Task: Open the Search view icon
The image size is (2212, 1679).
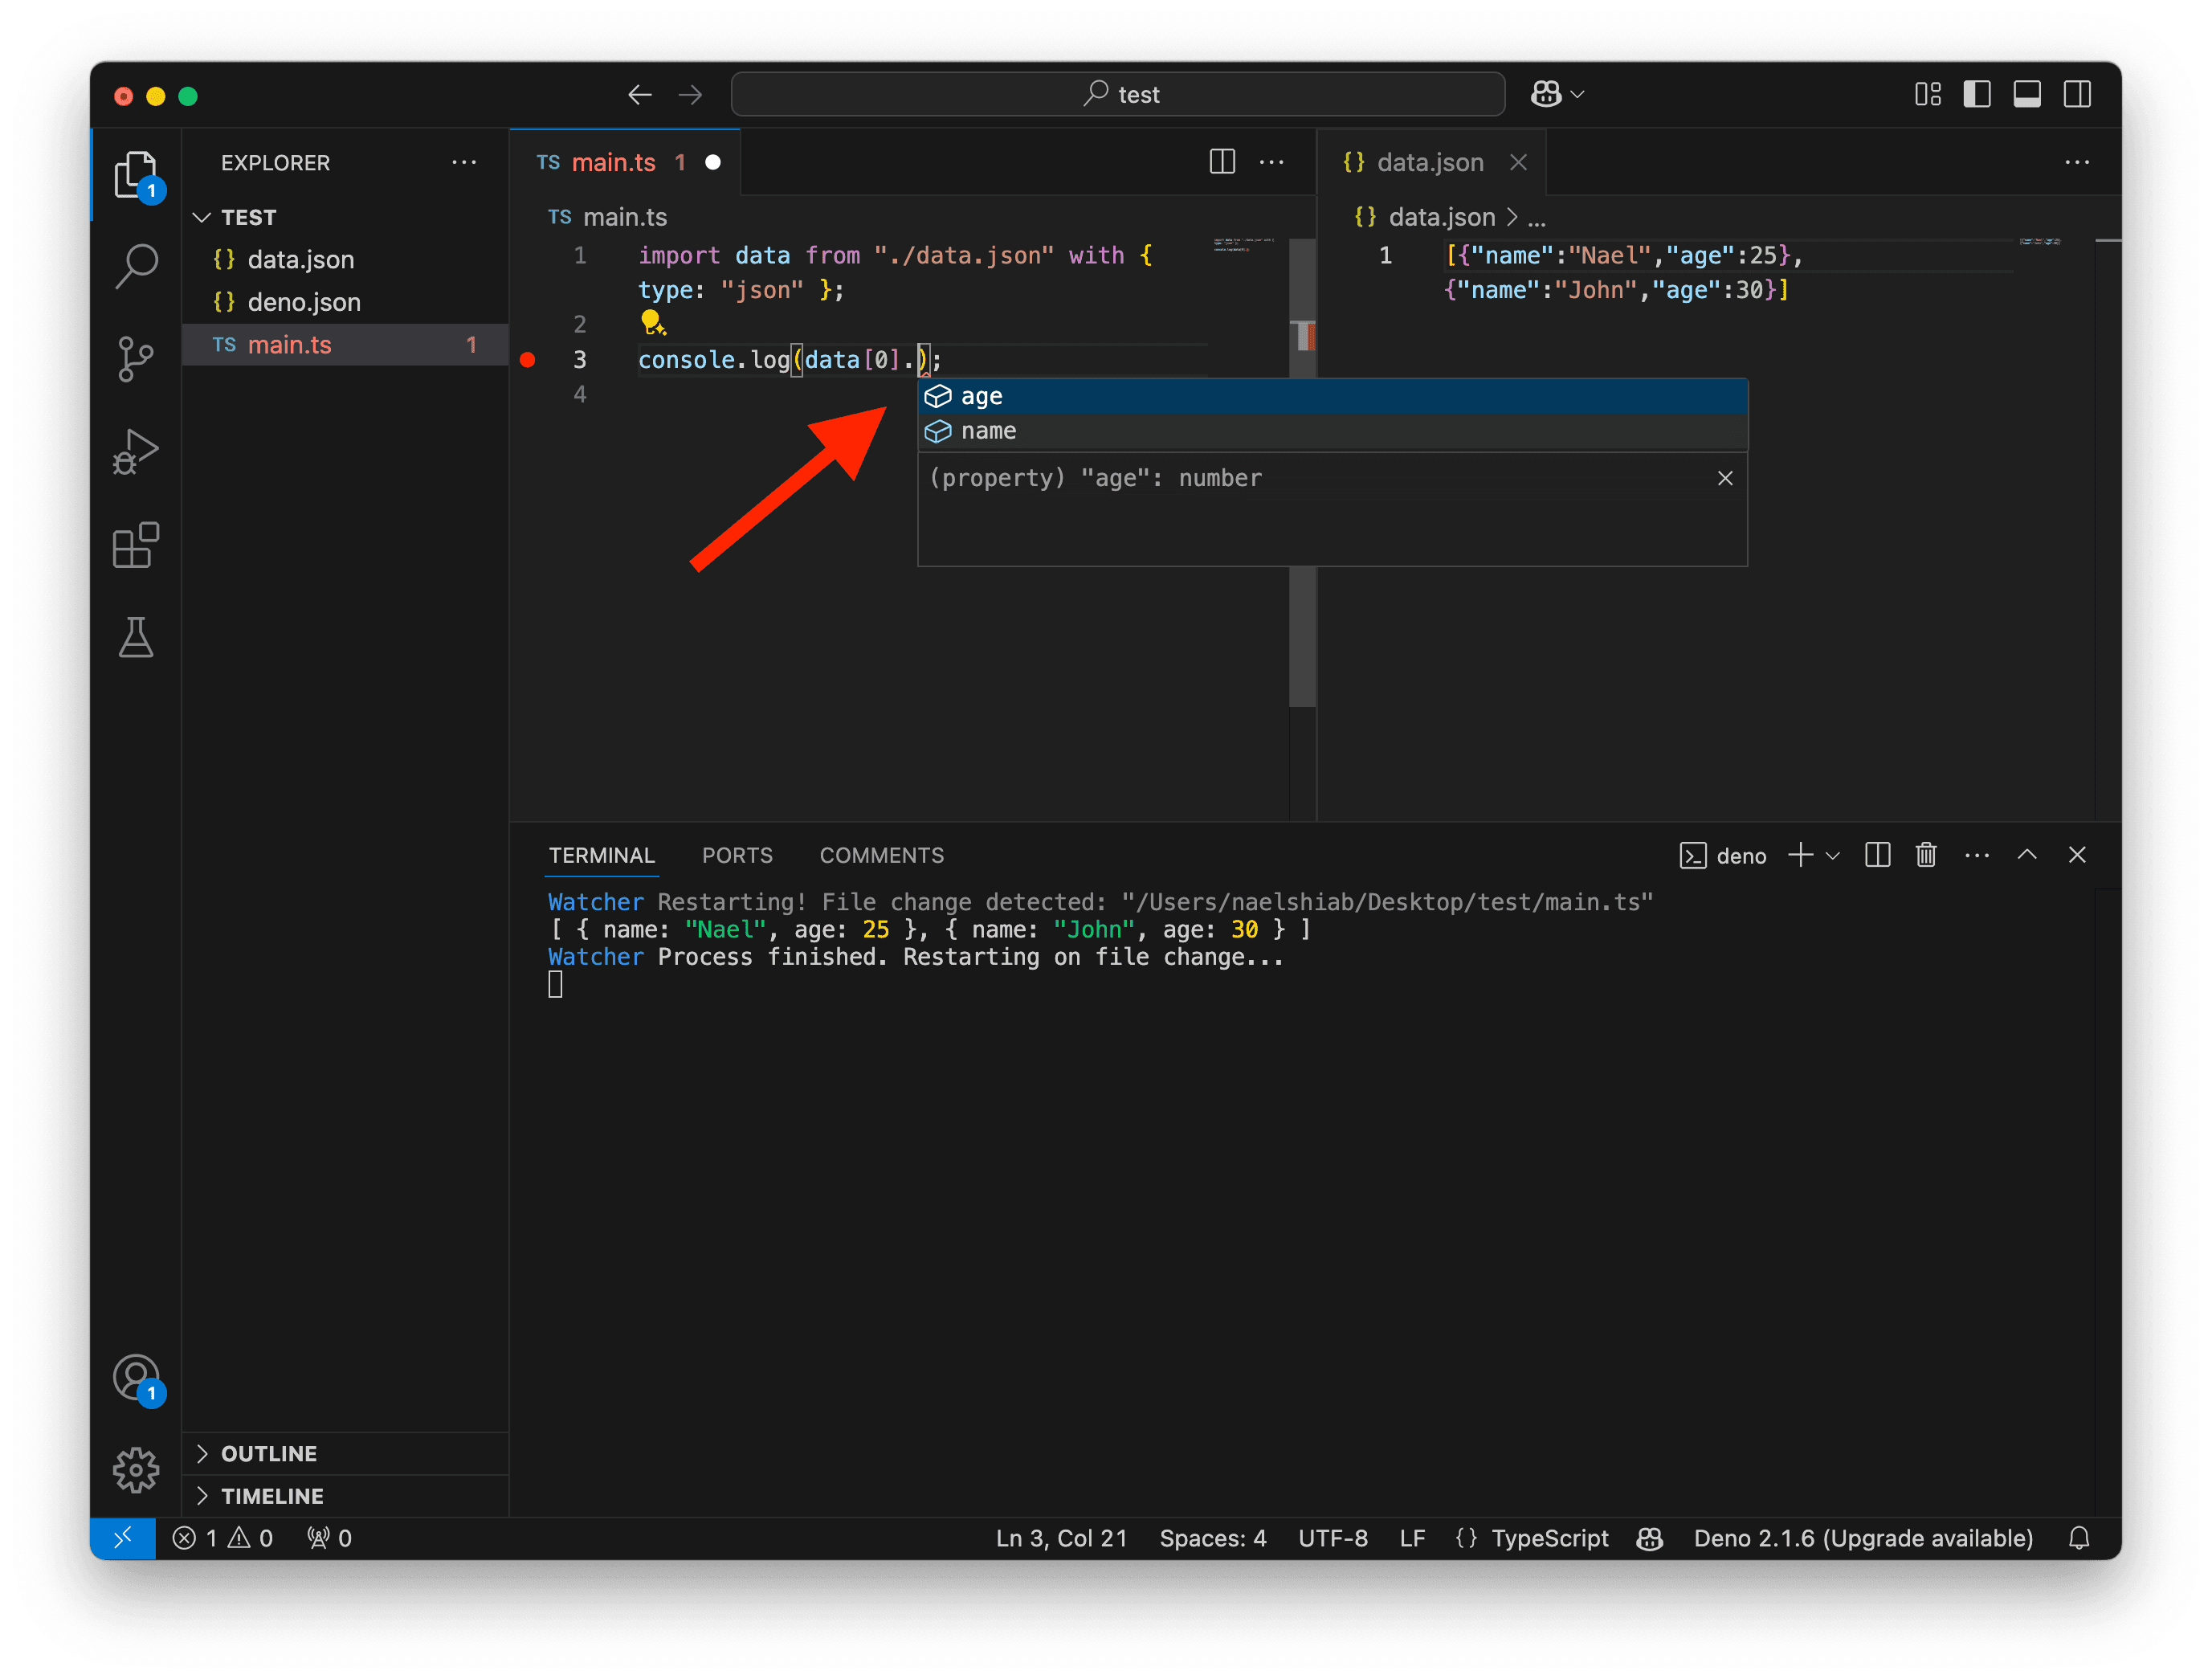Action: pyautogui.click(x=136, y=265)
